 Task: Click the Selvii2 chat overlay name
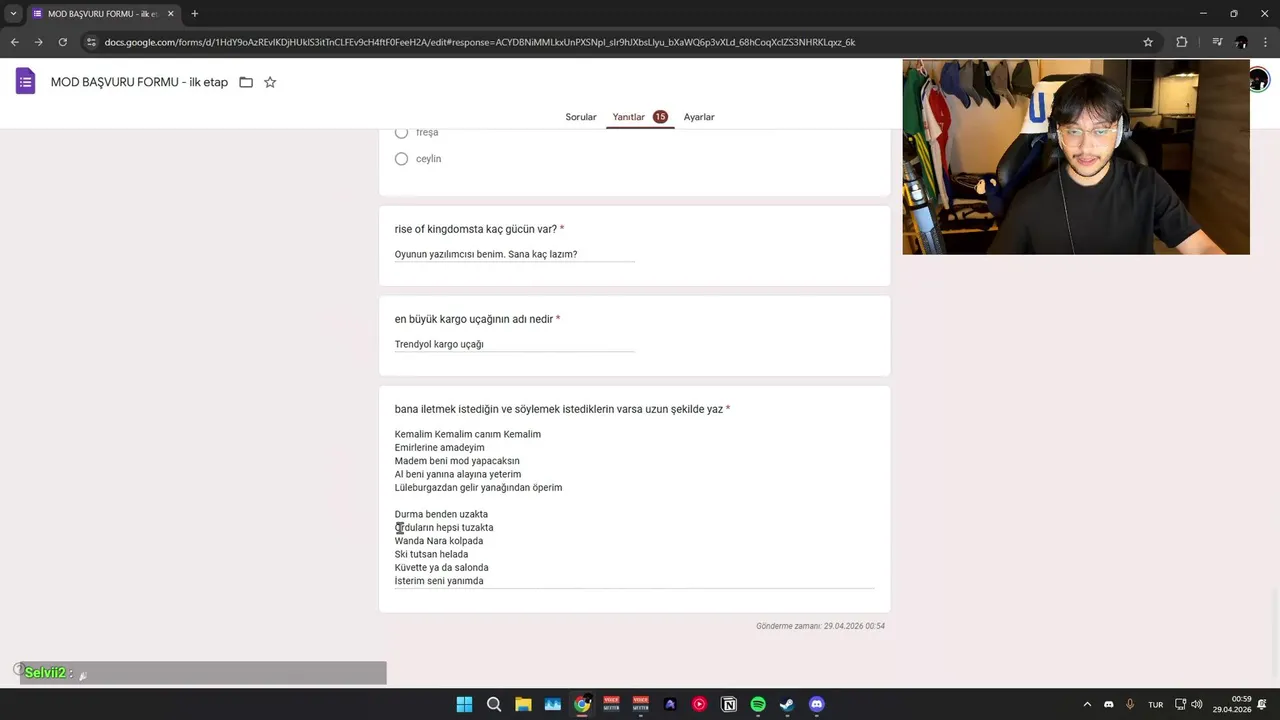45,673
